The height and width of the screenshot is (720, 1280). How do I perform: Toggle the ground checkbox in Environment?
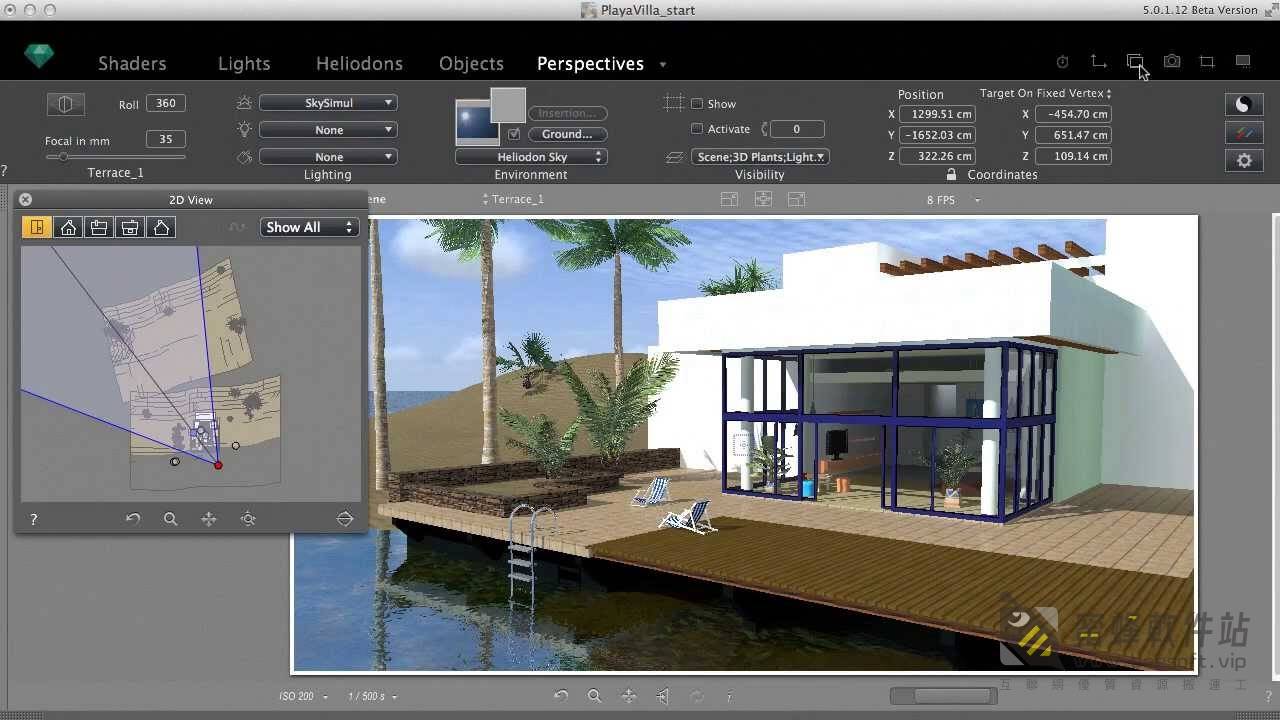click(x=514, y=134)
